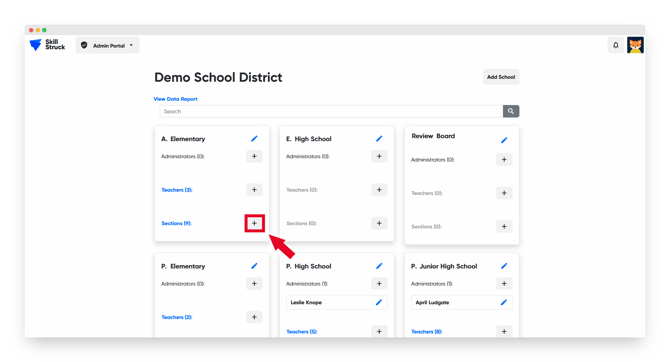Edit administrator April Ludgate
670x362 pixels.
pyautogui.click(x=504, y=302)
